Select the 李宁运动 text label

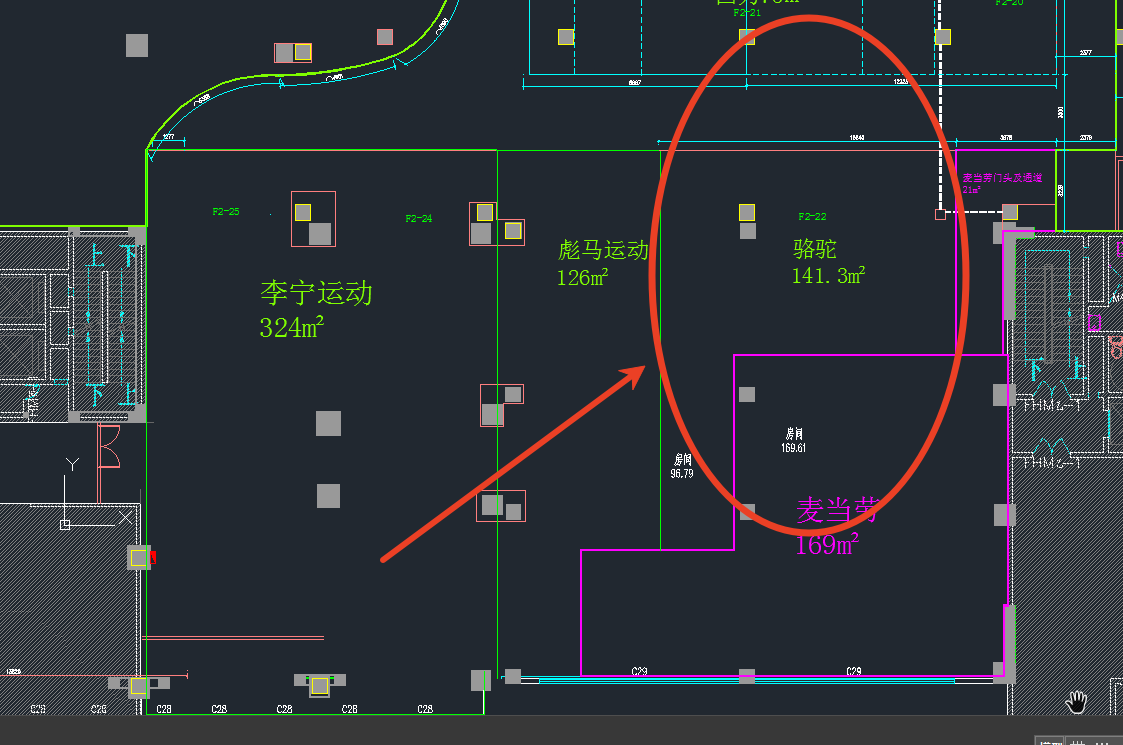coord(316,293)
